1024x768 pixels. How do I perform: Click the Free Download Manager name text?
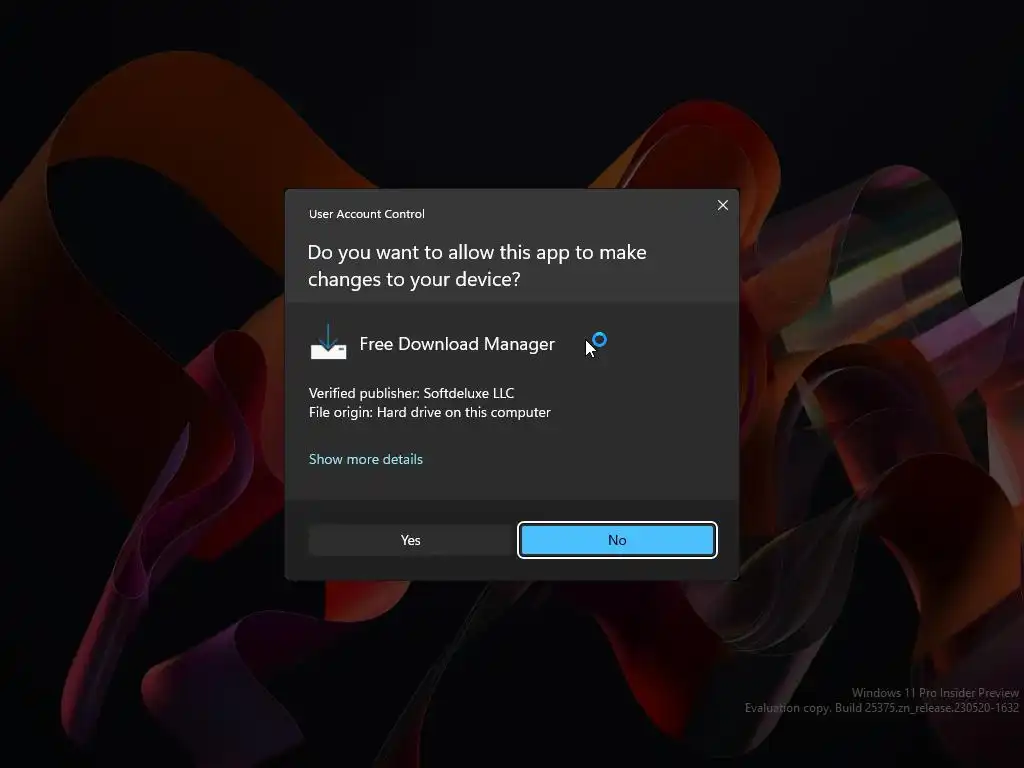(457, 344)
